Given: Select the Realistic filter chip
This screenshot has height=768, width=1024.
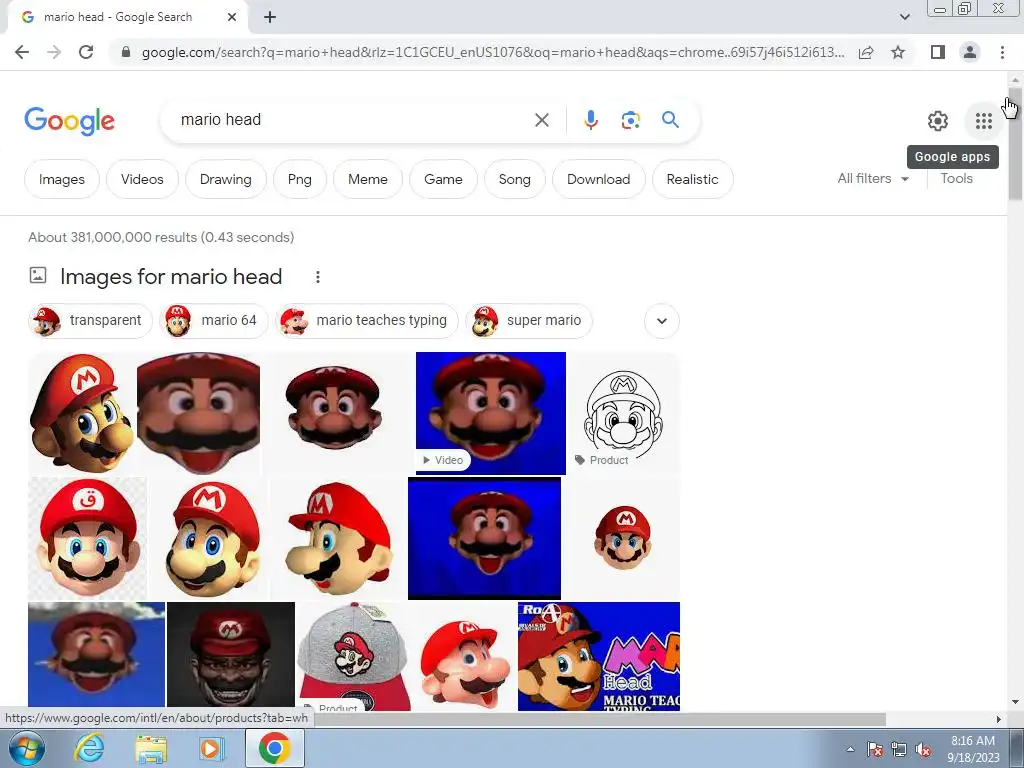Looking at the screenshot, I should click(x=692, y=179).
